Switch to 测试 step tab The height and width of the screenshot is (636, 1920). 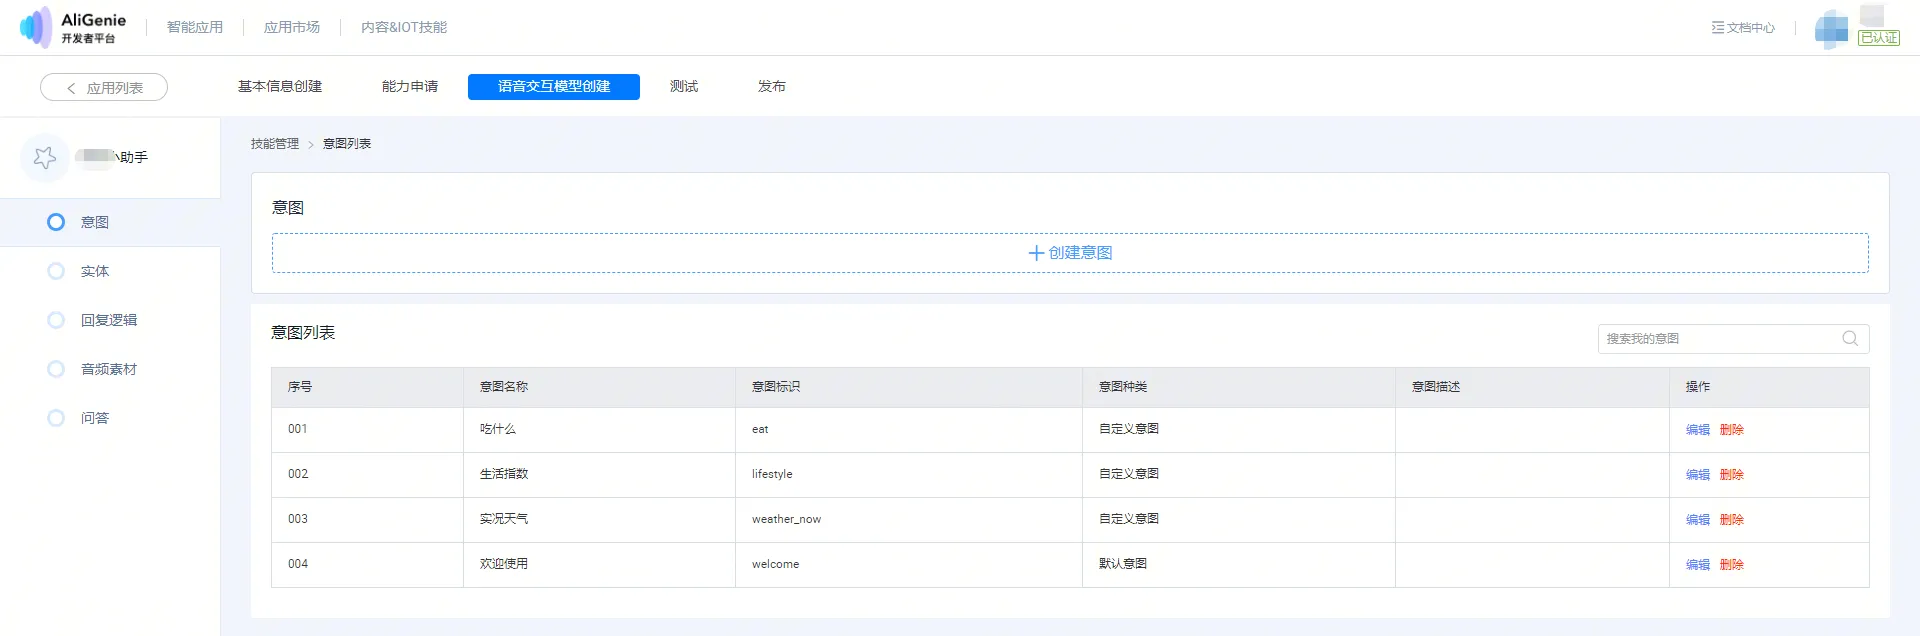(x=684, y=87)
